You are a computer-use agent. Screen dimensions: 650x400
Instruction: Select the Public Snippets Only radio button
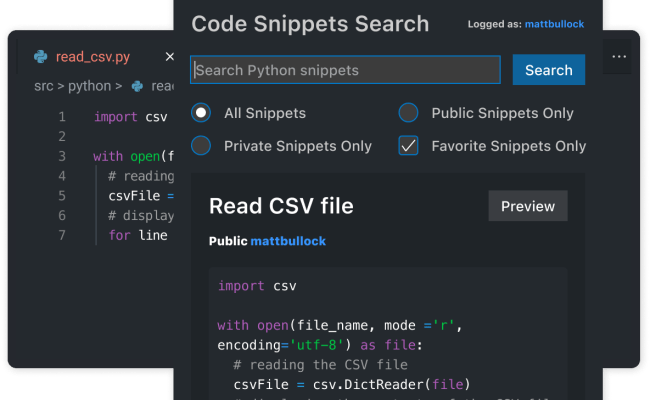(x=408, y=113)
